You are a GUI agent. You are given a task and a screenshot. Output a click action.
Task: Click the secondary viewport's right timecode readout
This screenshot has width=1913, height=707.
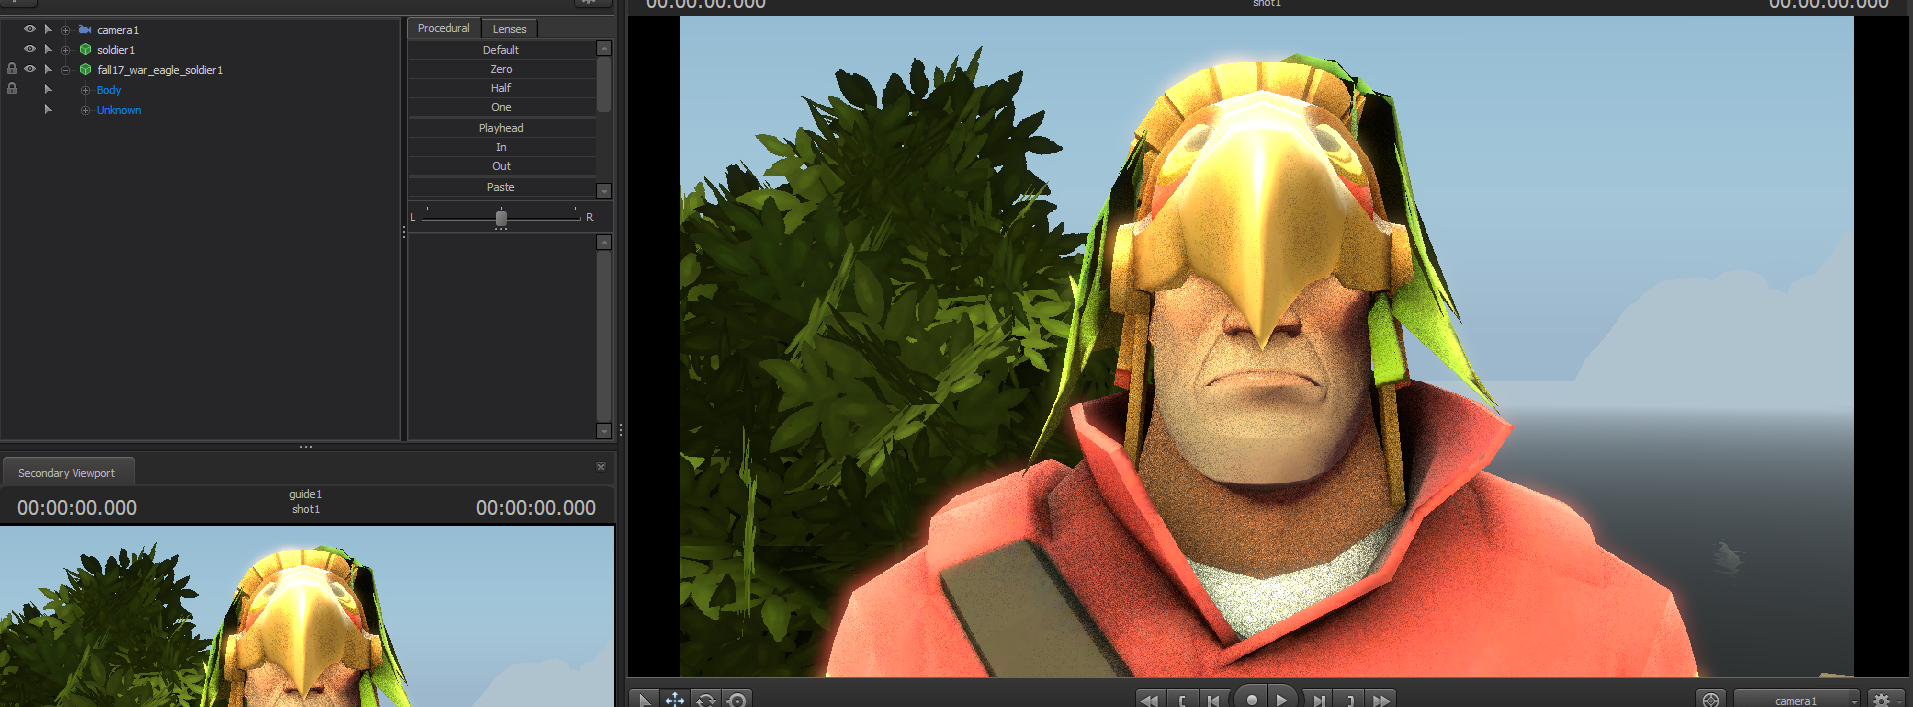click(536, 508)
